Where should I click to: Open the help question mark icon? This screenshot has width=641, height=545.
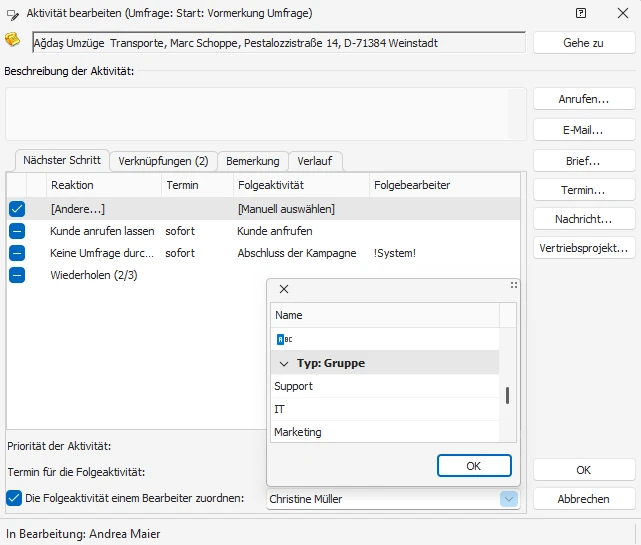[x=580, y=13]
